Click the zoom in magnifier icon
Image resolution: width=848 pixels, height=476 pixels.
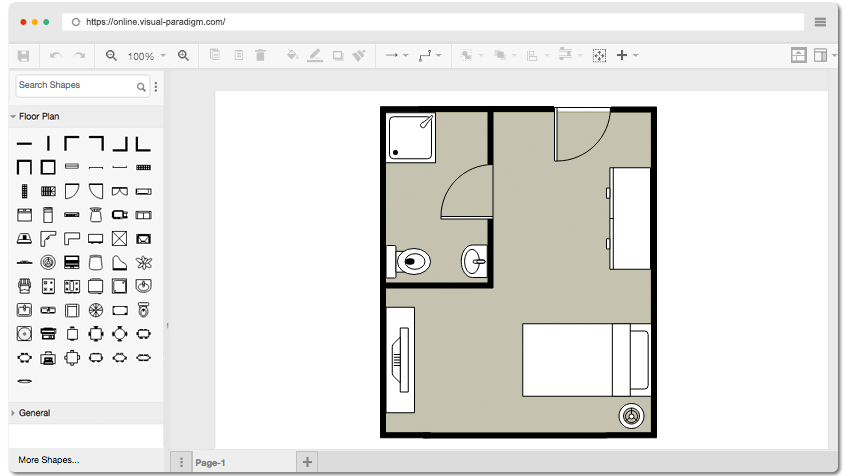pos(183,55)
